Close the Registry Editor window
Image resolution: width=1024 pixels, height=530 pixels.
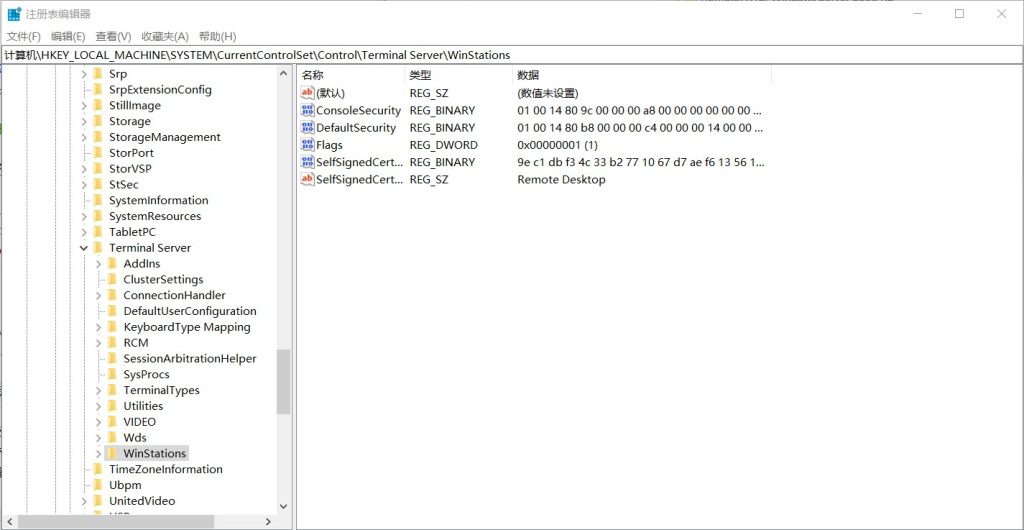tap(1002, 14)
